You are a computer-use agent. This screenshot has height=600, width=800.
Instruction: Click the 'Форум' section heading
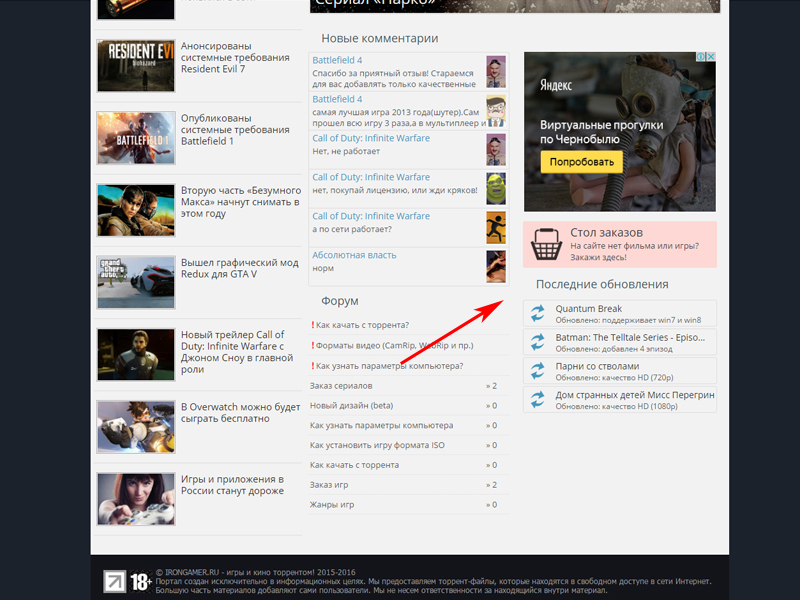pos(340,301)
